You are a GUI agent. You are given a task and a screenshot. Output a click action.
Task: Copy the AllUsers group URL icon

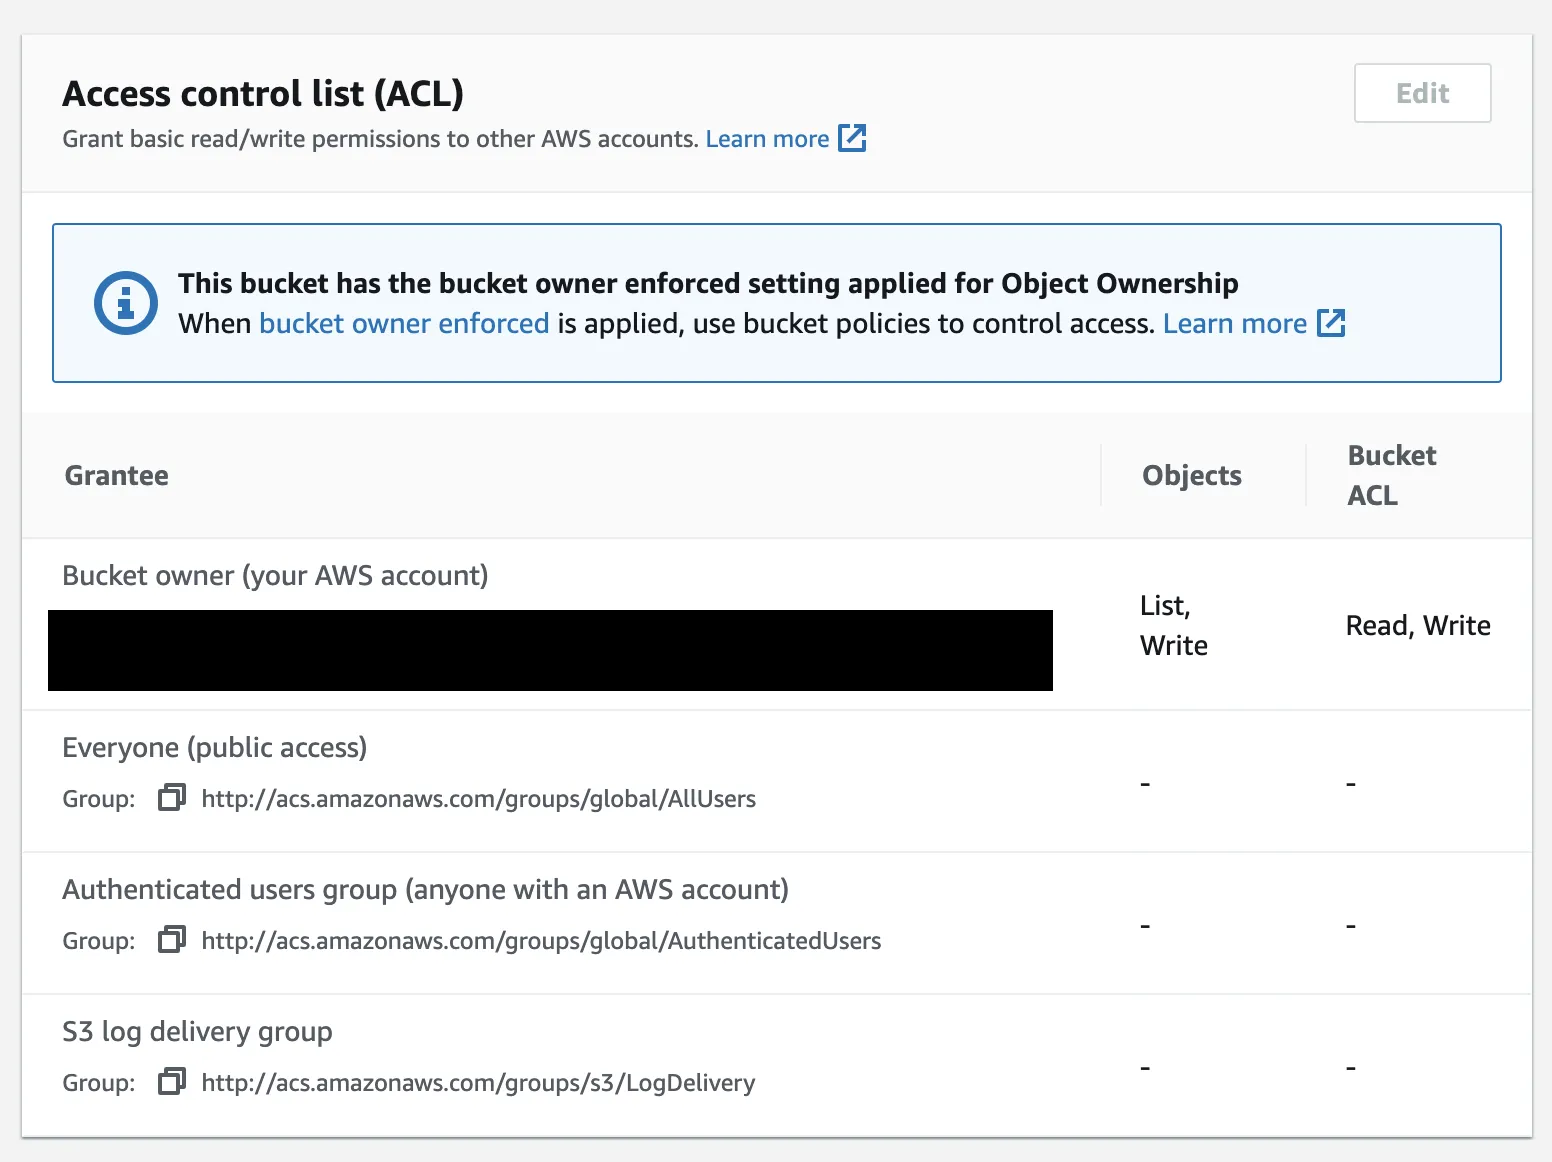point(172,798)
